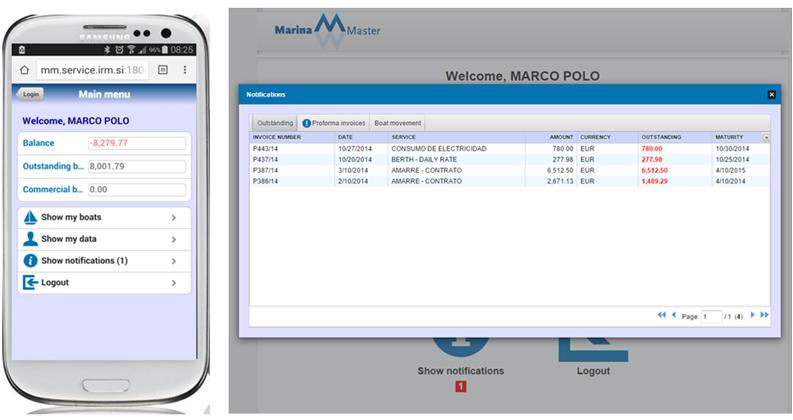This screenshot has height=420, width=793.
Task: Switch to the Proforma invoices tab
Action: tap(334, 123)
